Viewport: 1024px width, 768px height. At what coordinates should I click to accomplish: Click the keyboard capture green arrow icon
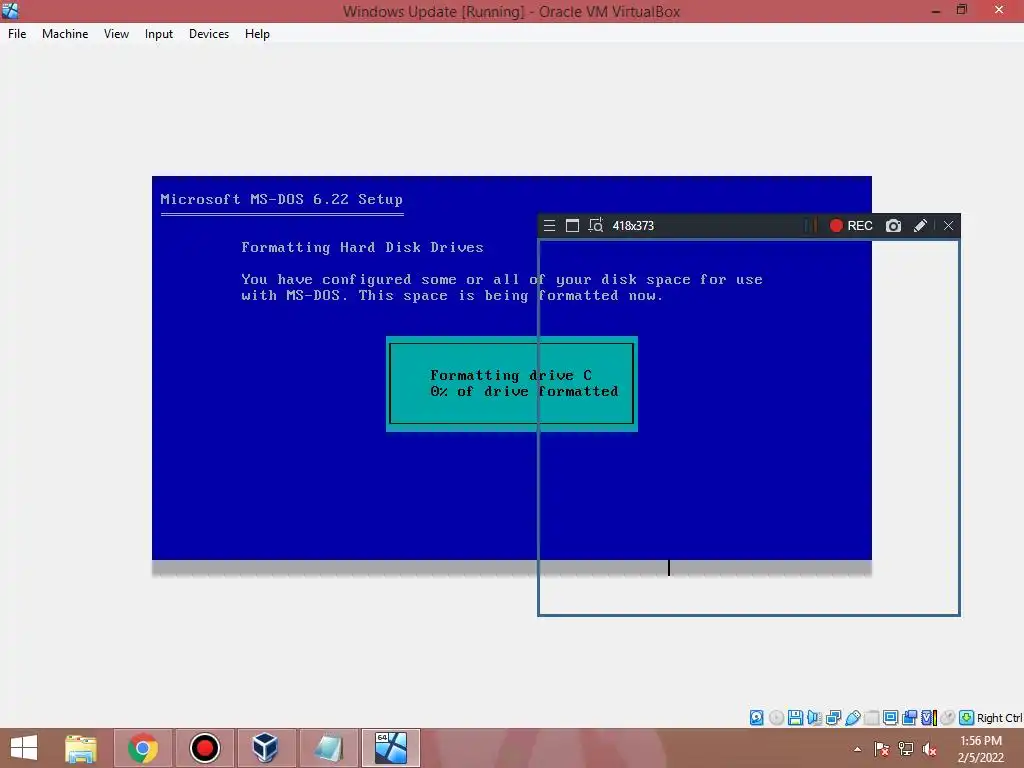967,718
